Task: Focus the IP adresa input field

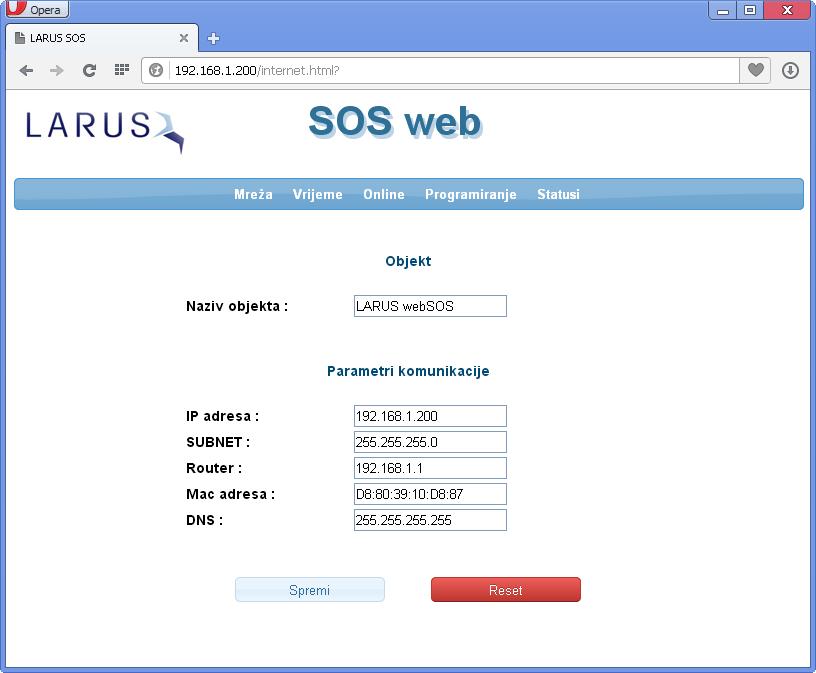Action: 430,416
